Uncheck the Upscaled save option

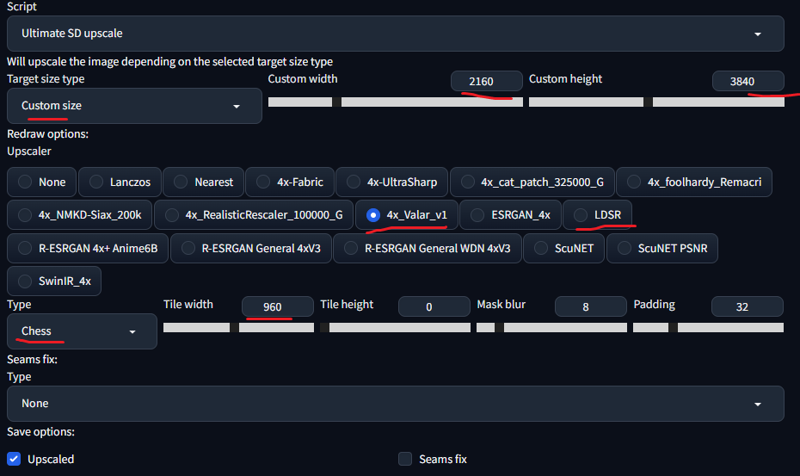[x=14, y=459]
